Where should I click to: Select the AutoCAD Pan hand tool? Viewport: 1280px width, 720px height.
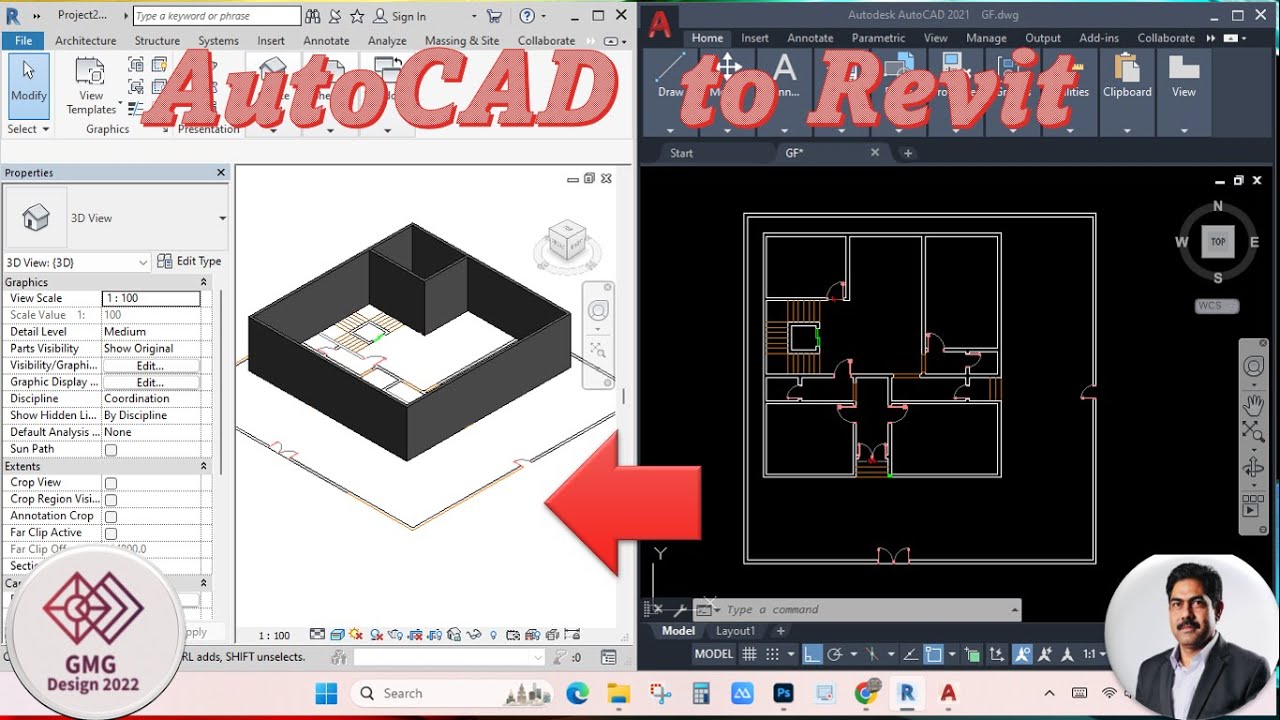pos(1253,405)
